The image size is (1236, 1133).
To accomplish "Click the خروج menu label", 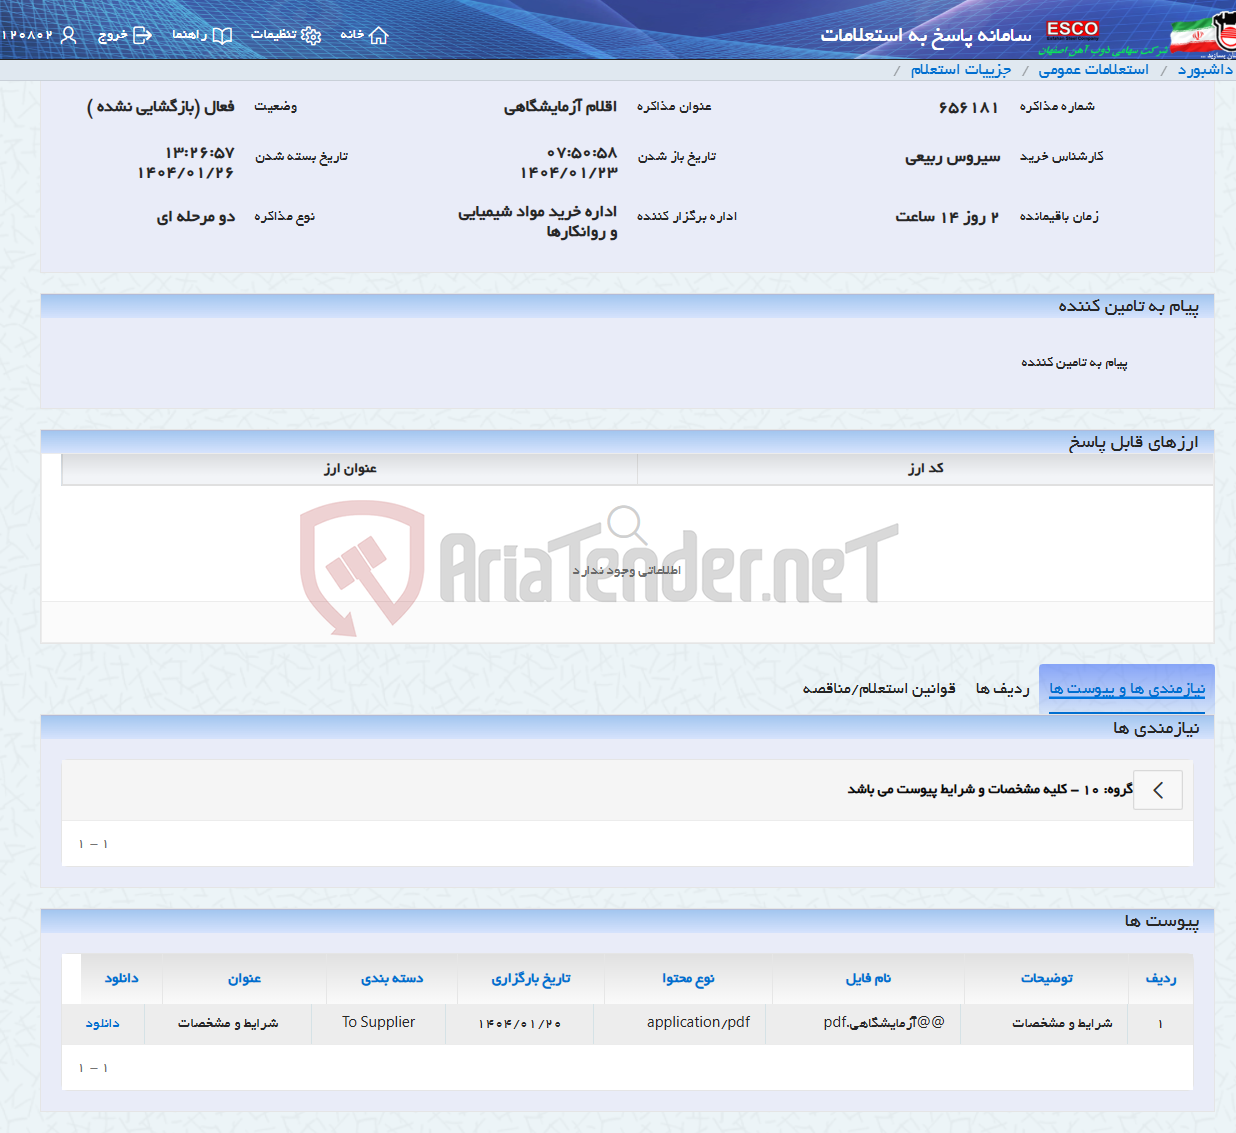I will [112, 35].
